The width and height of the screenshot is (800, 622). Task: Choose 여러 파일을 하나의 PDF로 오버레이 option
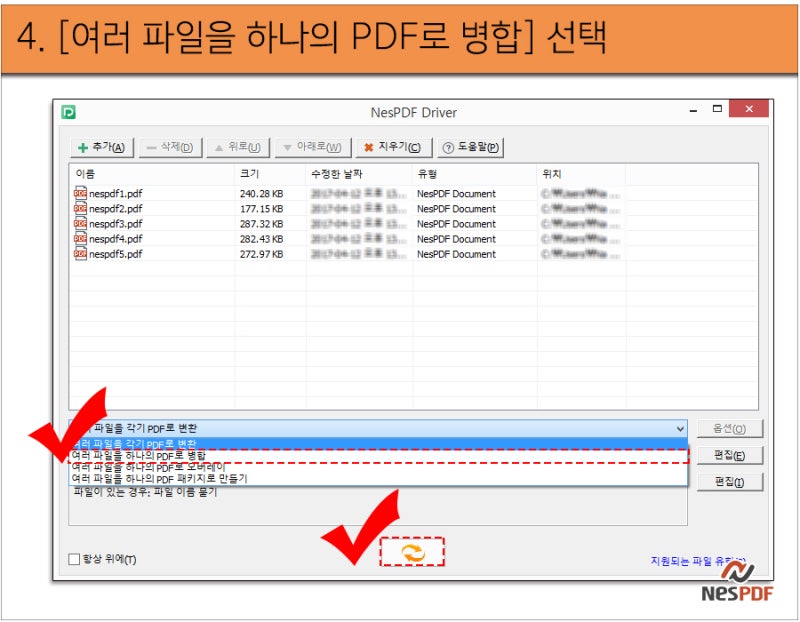(x=378, y=467)
